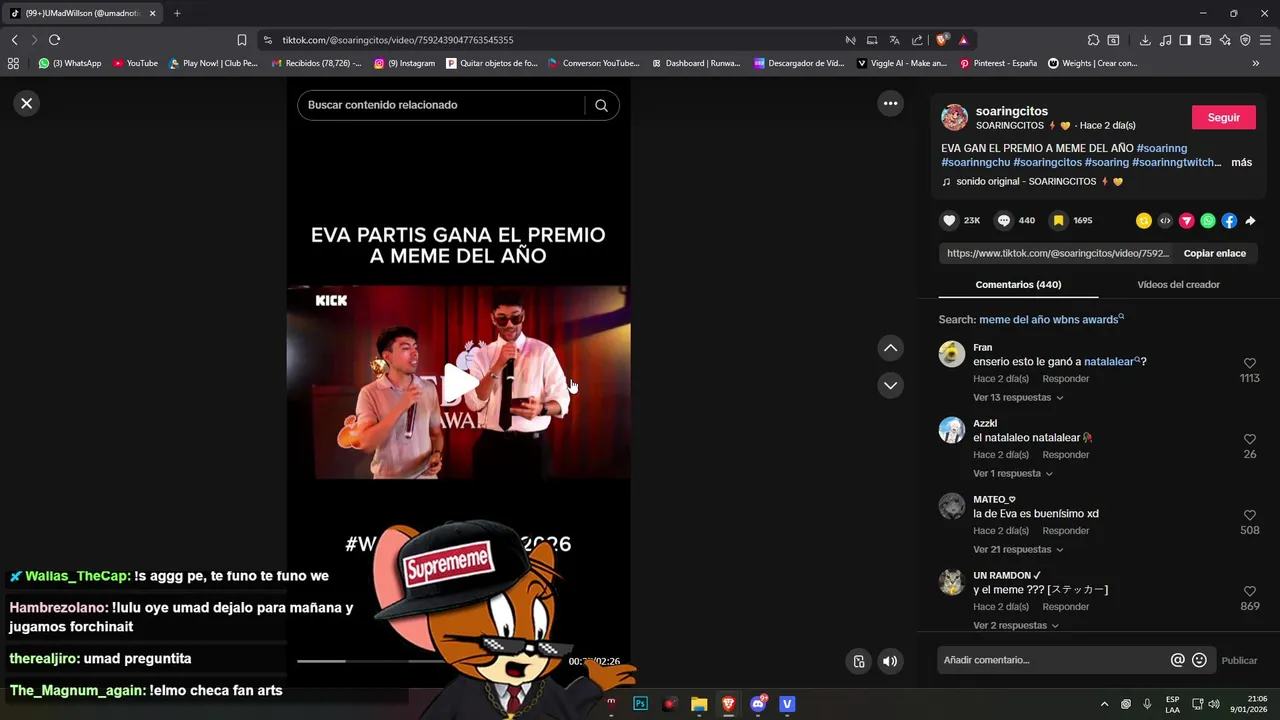Viewport: 1280px width, 720px height.
Task: Save video with bookmark icon 1695
Action: (x=1058, y=220)
